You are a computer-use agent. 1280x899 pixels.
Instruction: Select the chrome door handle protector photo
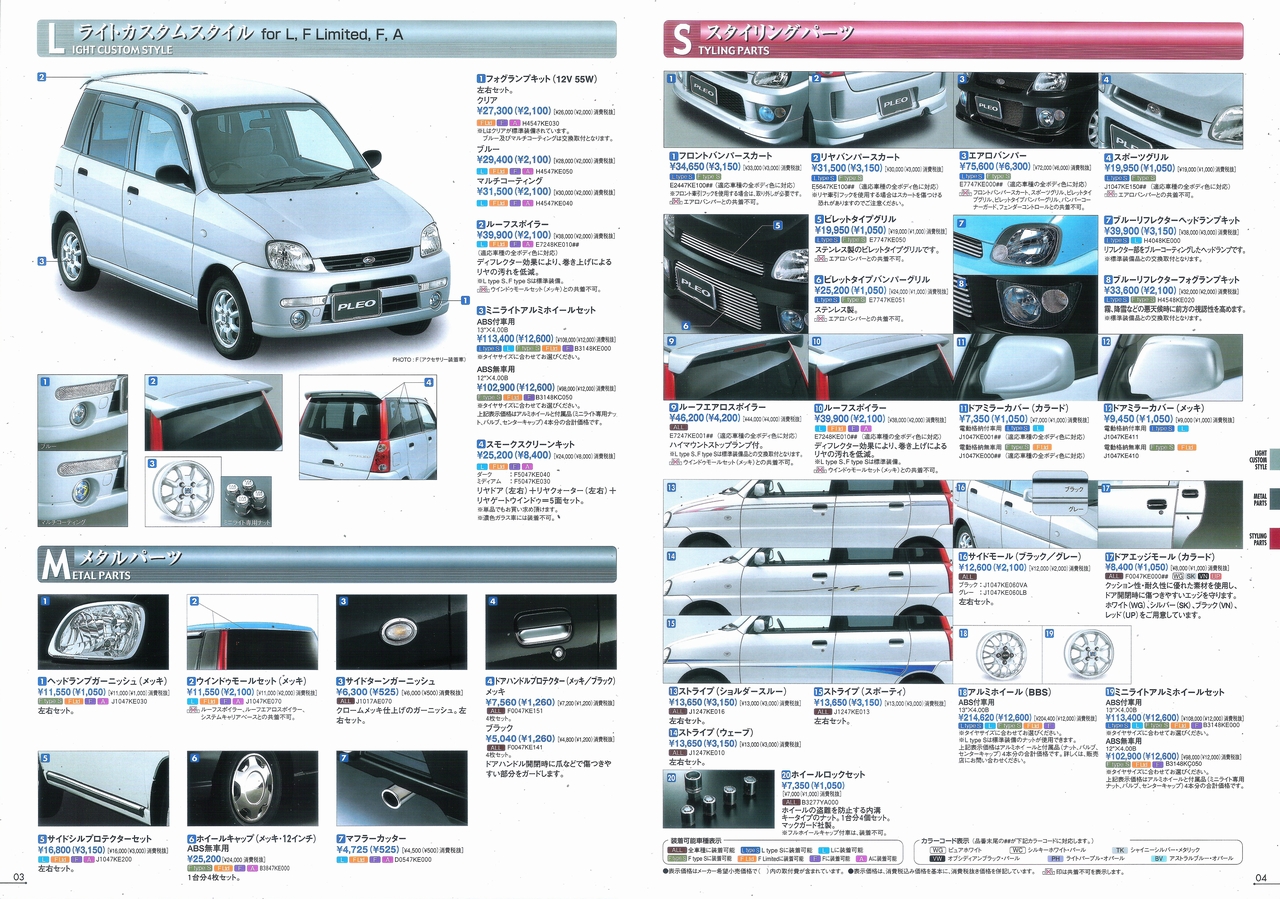[x=551, y=633]
